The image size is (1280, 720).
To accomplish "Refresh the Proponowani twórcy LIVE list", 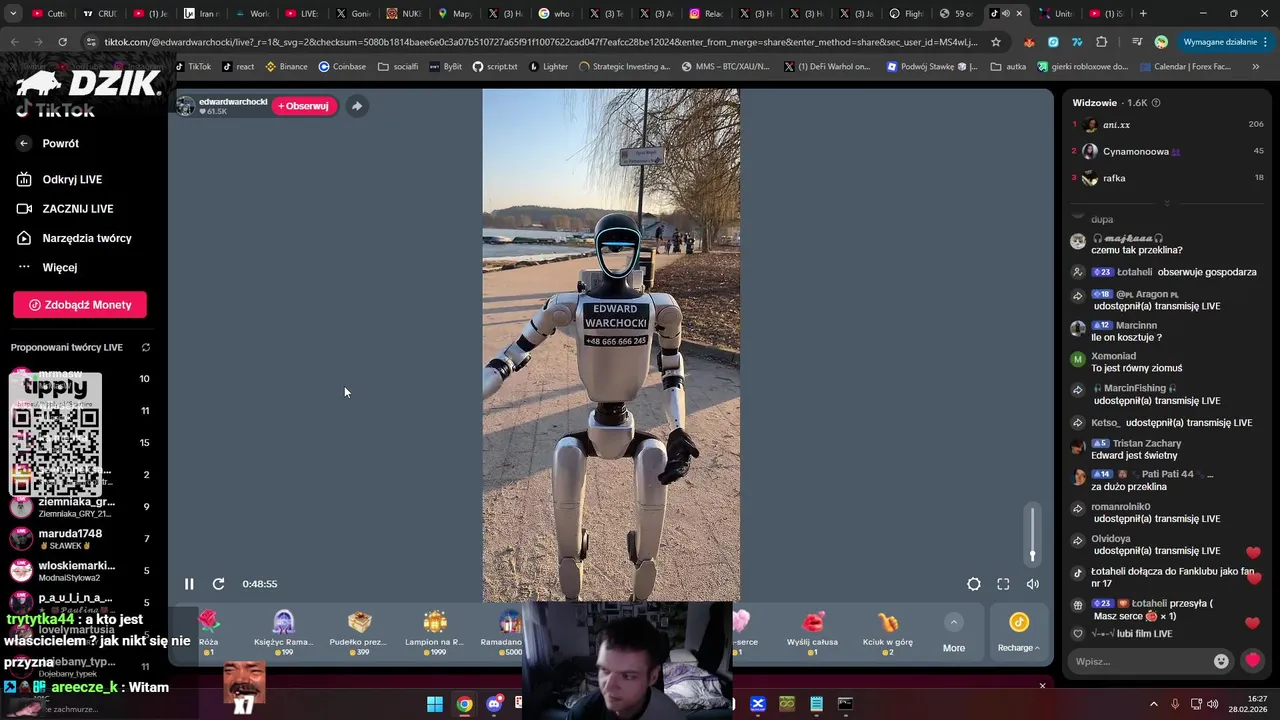I will (146, 347).
